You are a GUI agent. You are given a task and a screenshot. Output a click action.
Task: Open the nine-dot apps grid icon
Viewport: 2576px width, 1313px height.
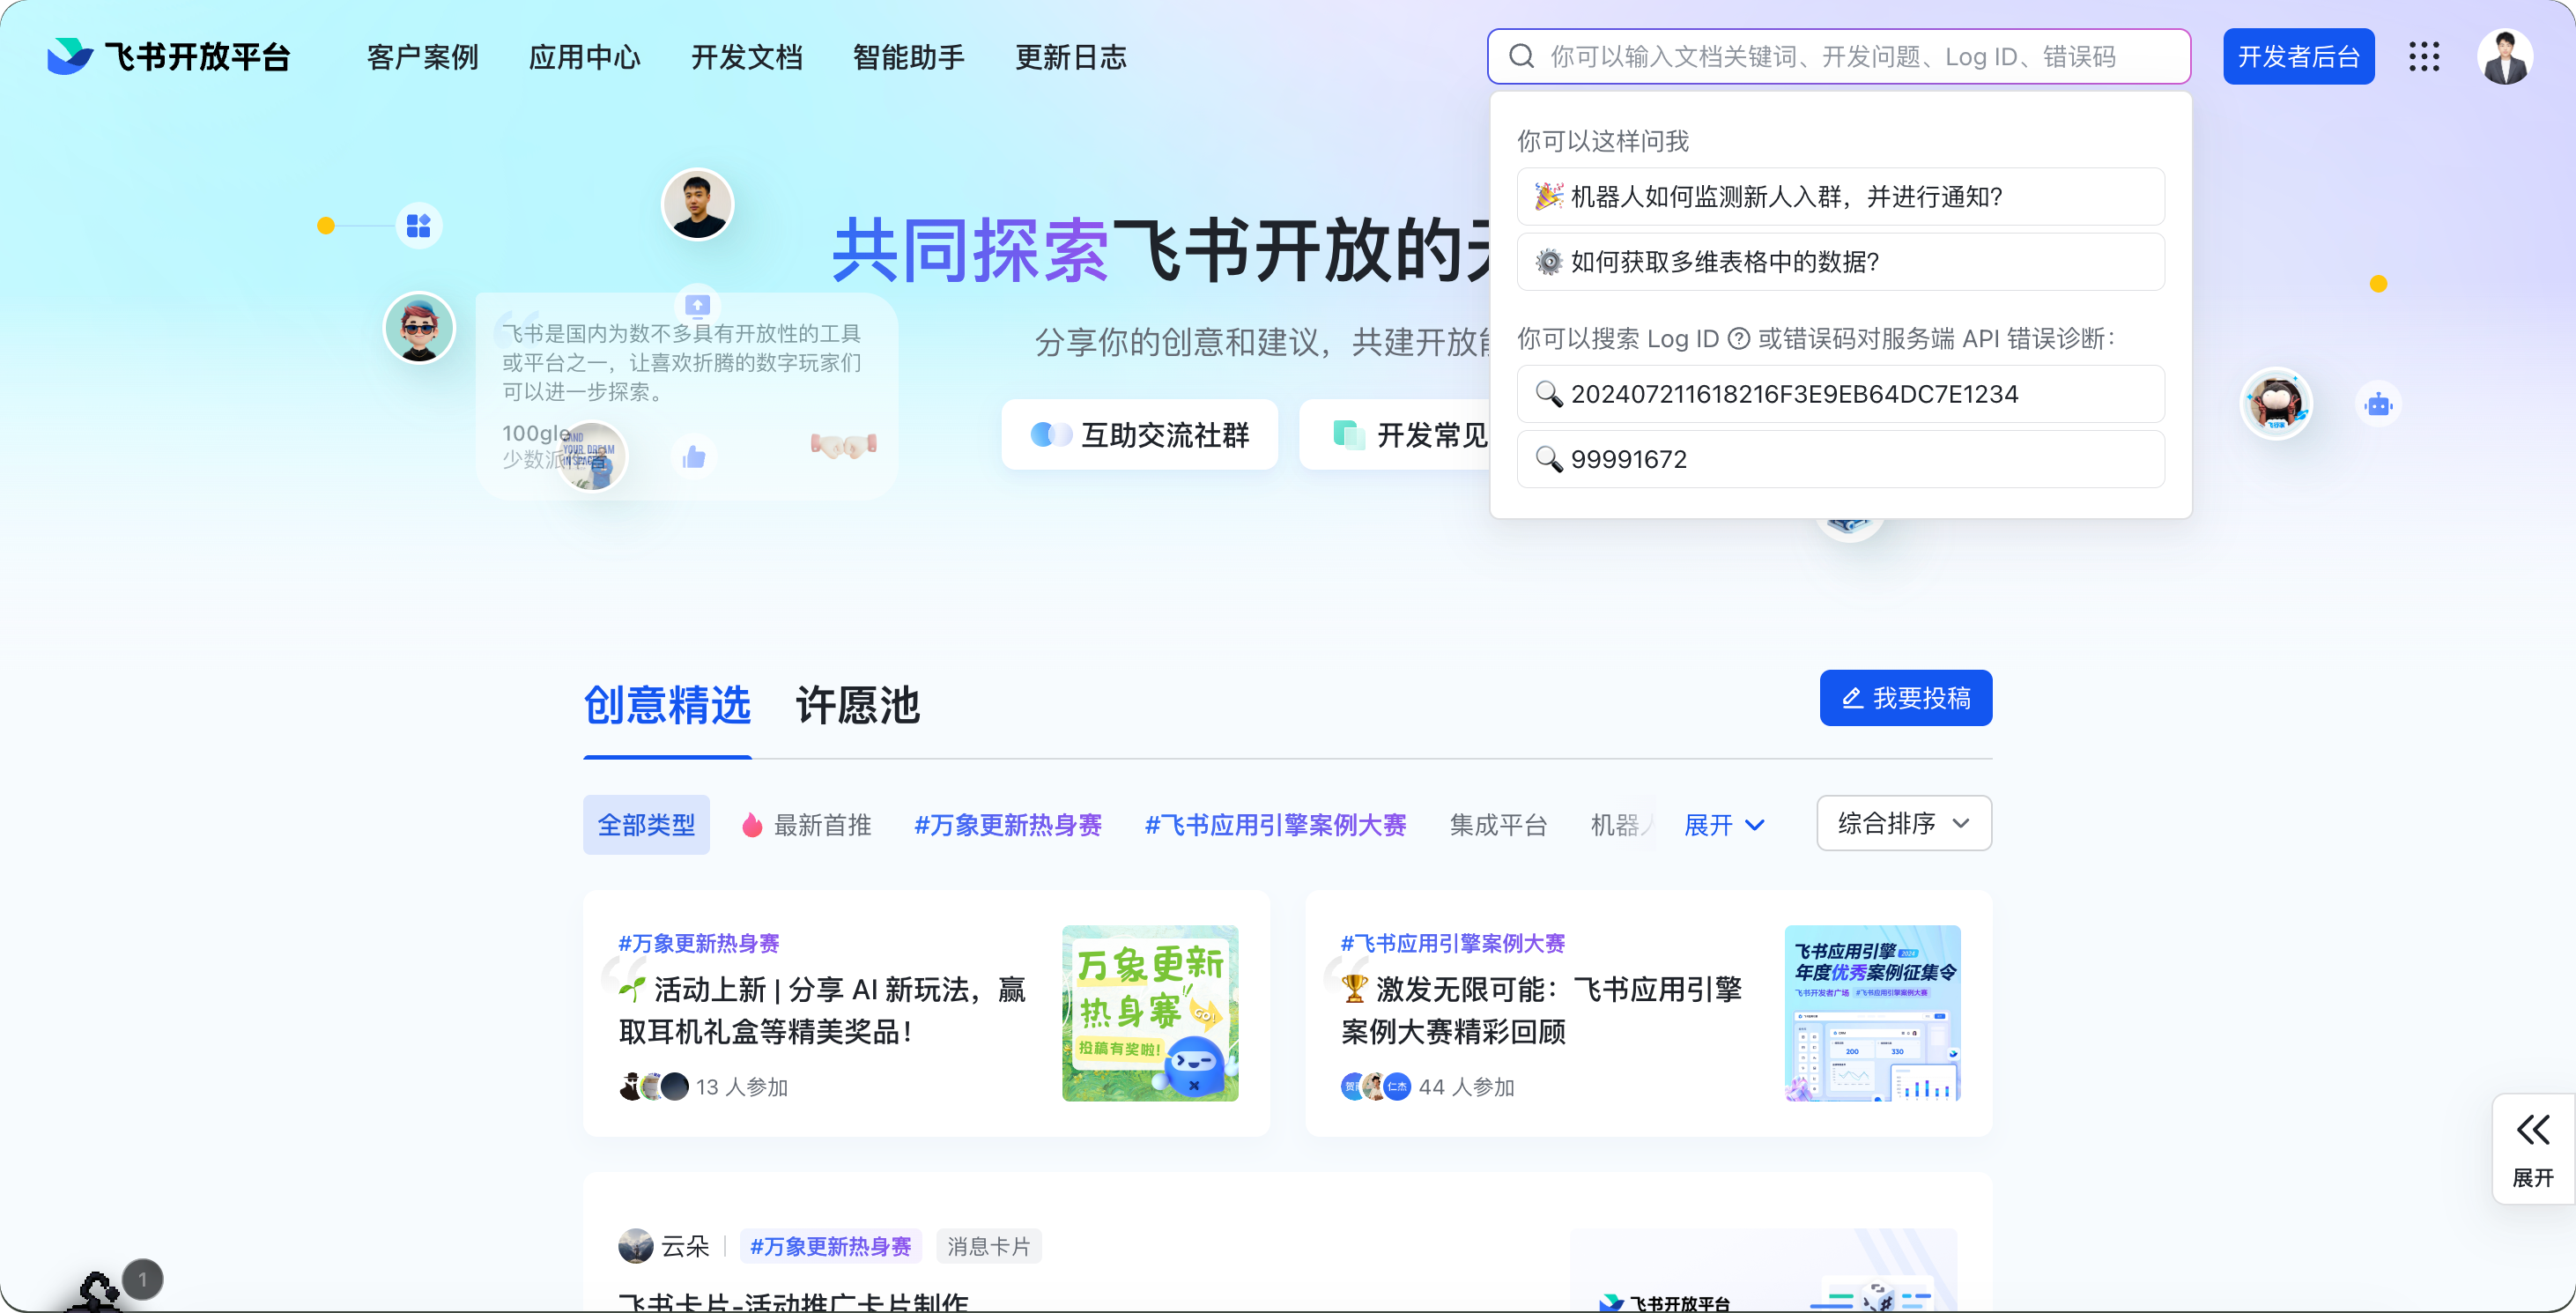[2424, 57]
